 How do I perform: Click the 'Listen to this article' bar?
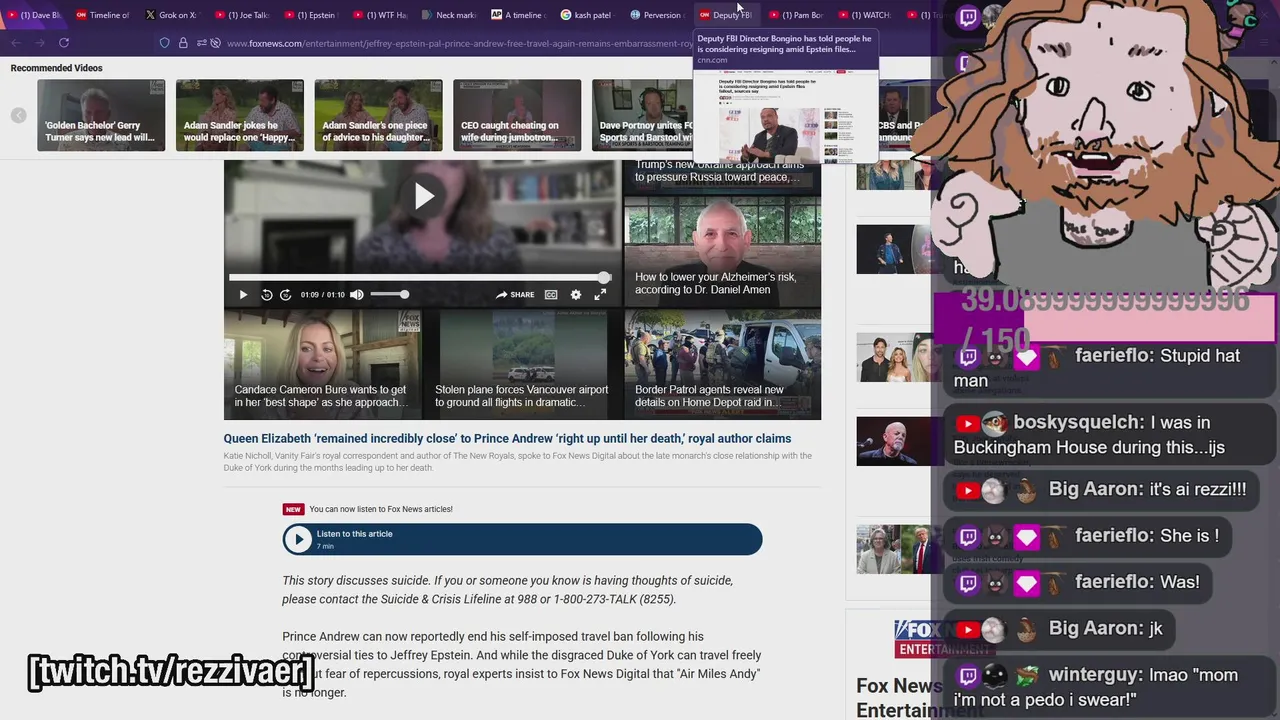click(522, 539)
